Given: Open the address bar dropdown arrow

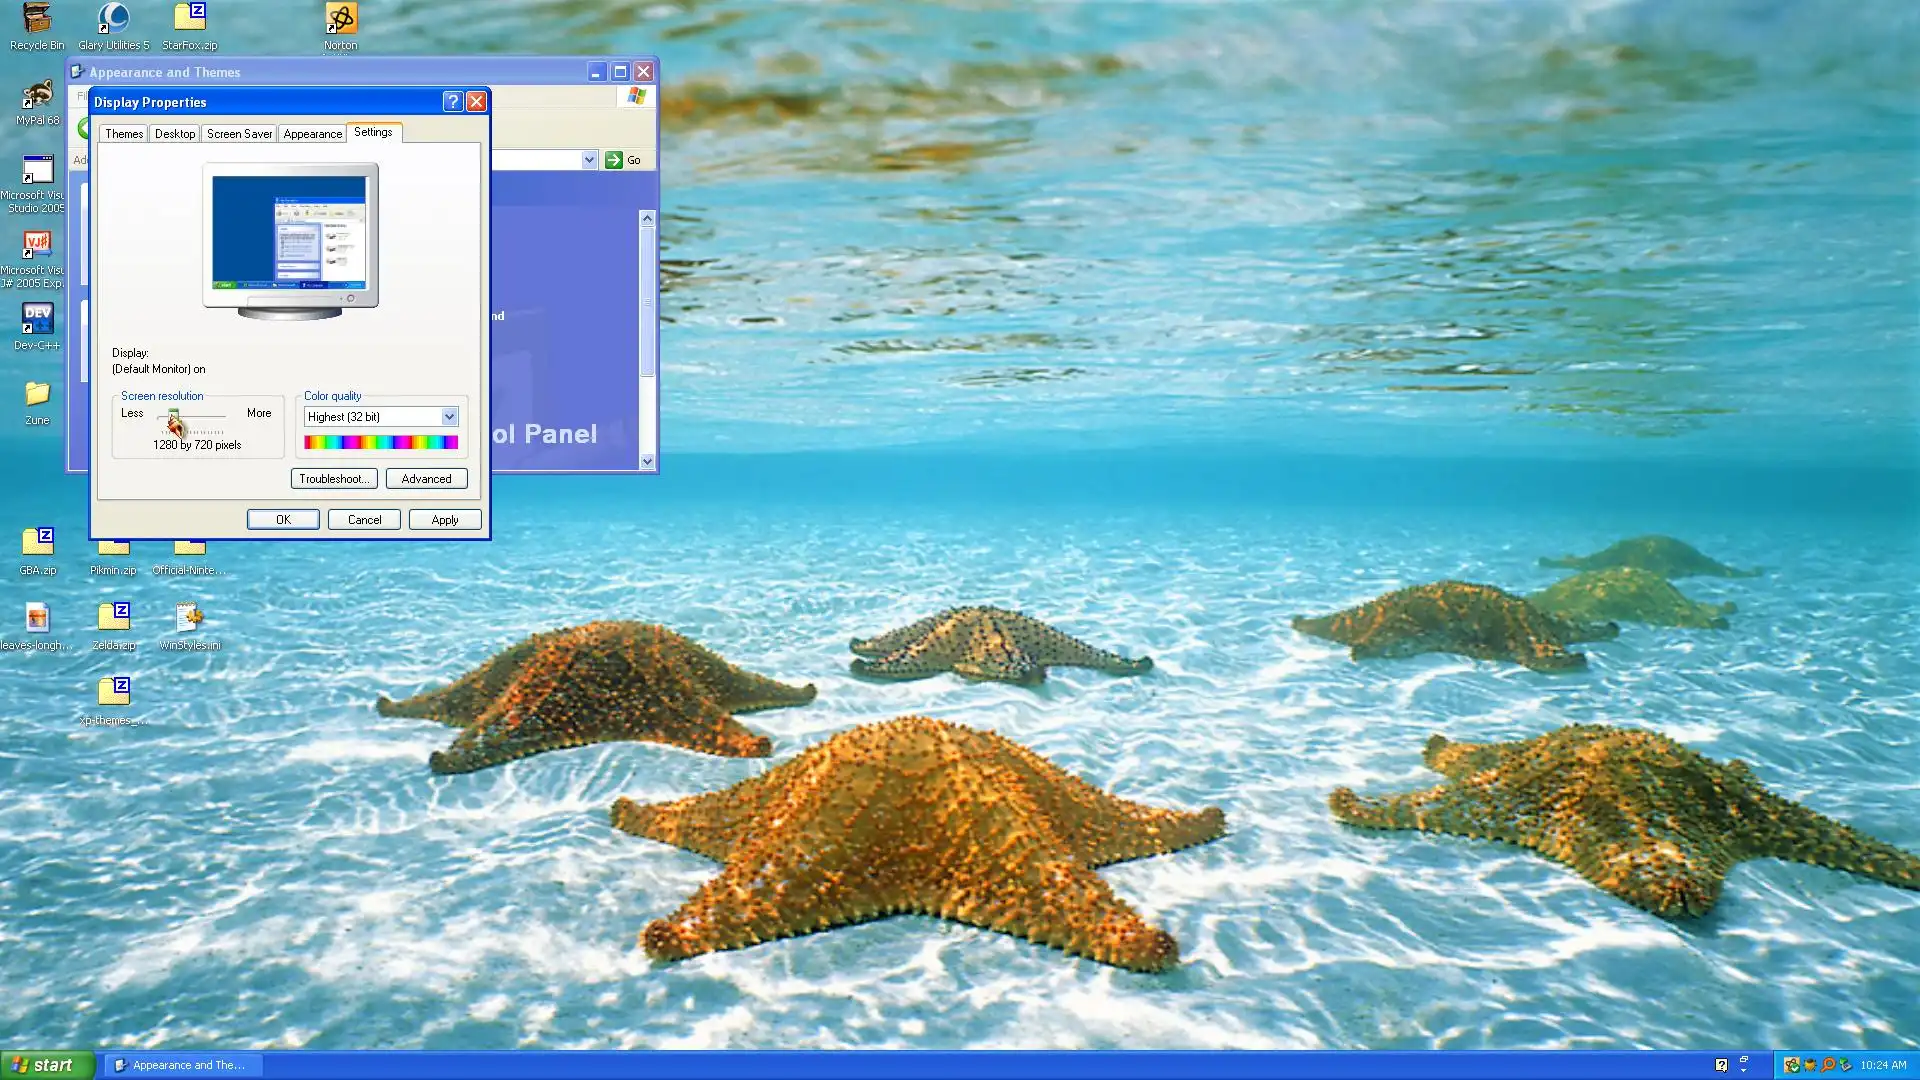Looking at the screenshot, I should [x=589, y=160].
